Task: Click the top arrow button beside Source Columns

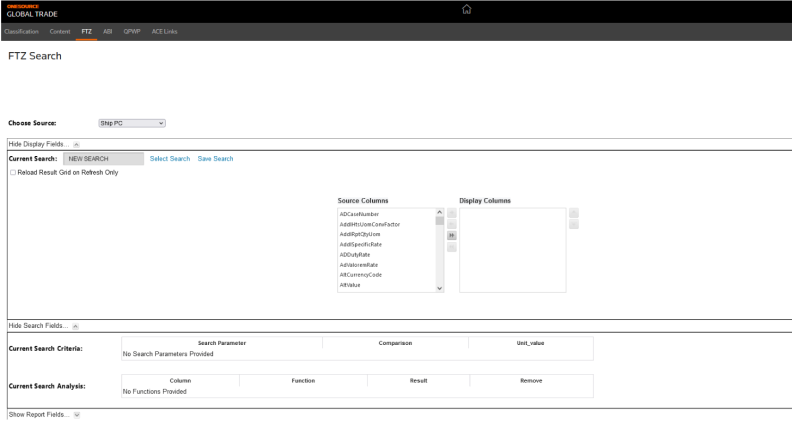Action: pyautogui.click(x=451, y=213)
